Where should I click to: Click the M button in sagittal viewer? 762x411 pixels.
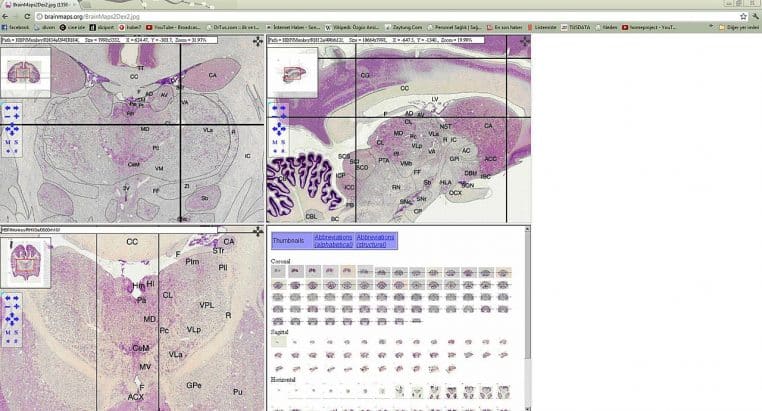click(x=275, y=142)
